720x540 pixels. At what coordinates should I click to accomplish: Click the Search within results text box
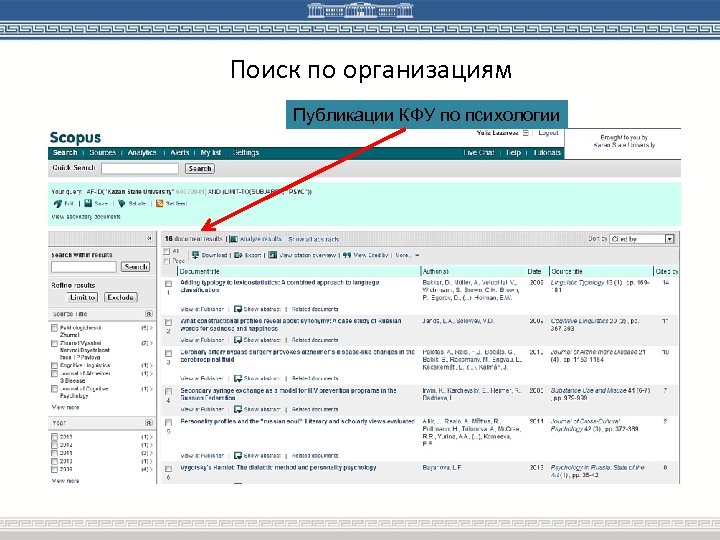[84, 267]
